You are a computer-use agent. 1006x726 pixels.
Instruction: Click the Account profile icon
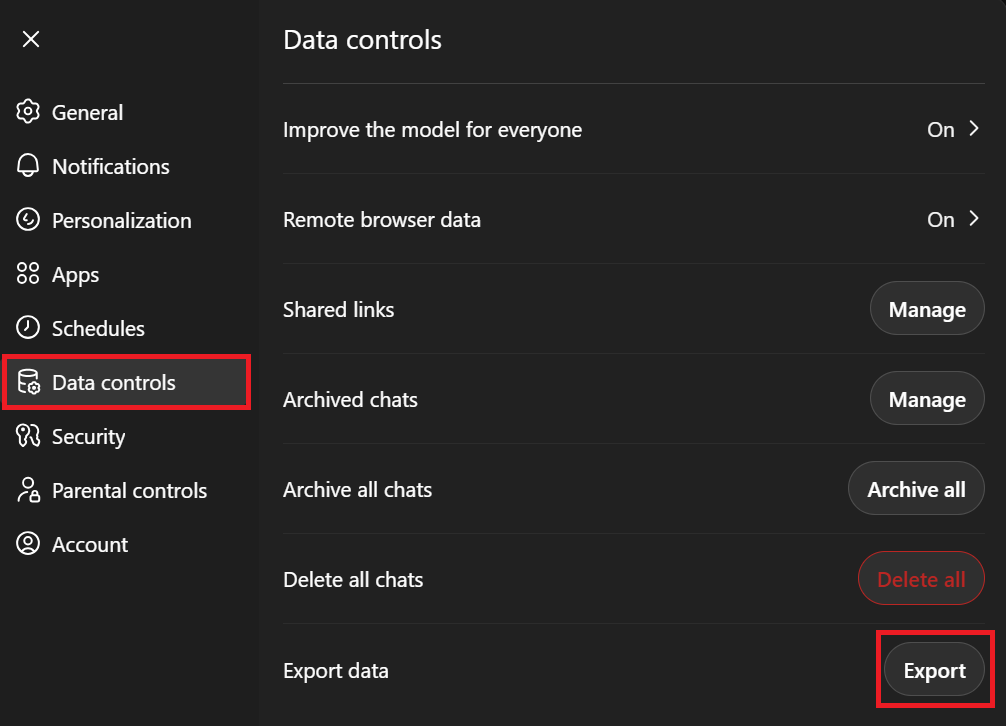click(x=30, y=544)
